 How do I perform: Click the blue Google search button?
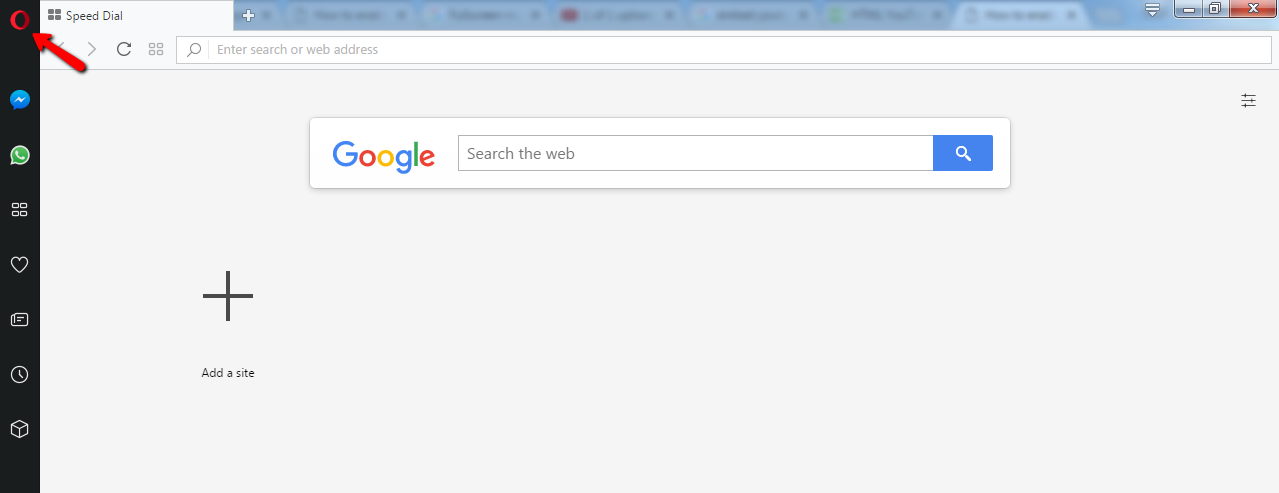[x=963, y=153]
